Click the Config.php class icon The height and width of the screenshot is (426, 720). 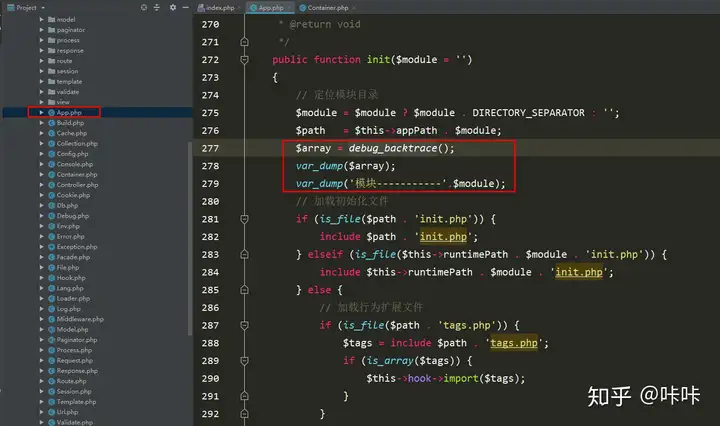(x=51, y=154)
